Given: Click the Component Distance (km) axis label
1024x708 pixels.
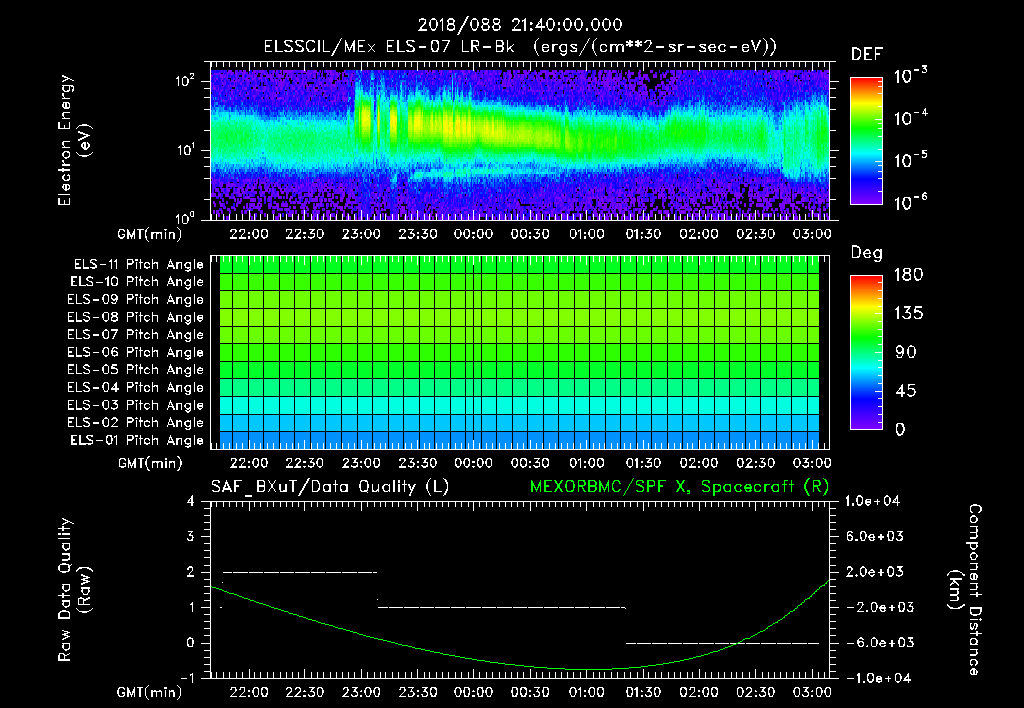Looking at the screenshot, I should (965, 590).
